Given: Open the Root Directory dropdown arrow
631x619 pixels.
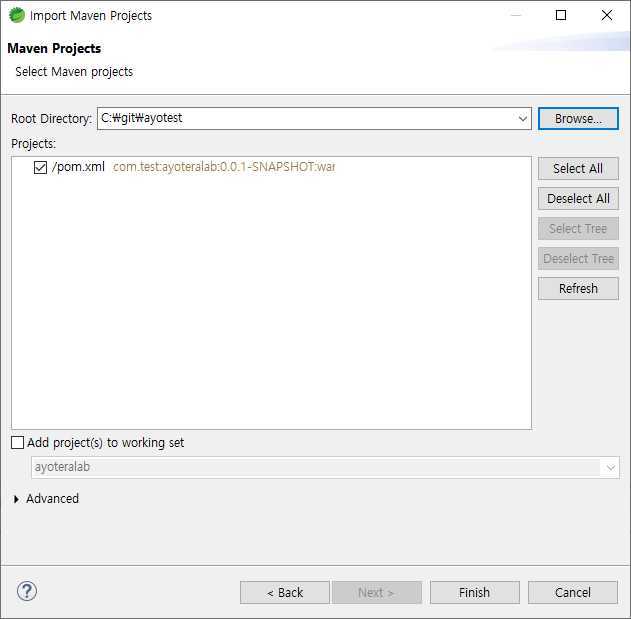Looking at the screenshot, I should click(x=523, y=119).
